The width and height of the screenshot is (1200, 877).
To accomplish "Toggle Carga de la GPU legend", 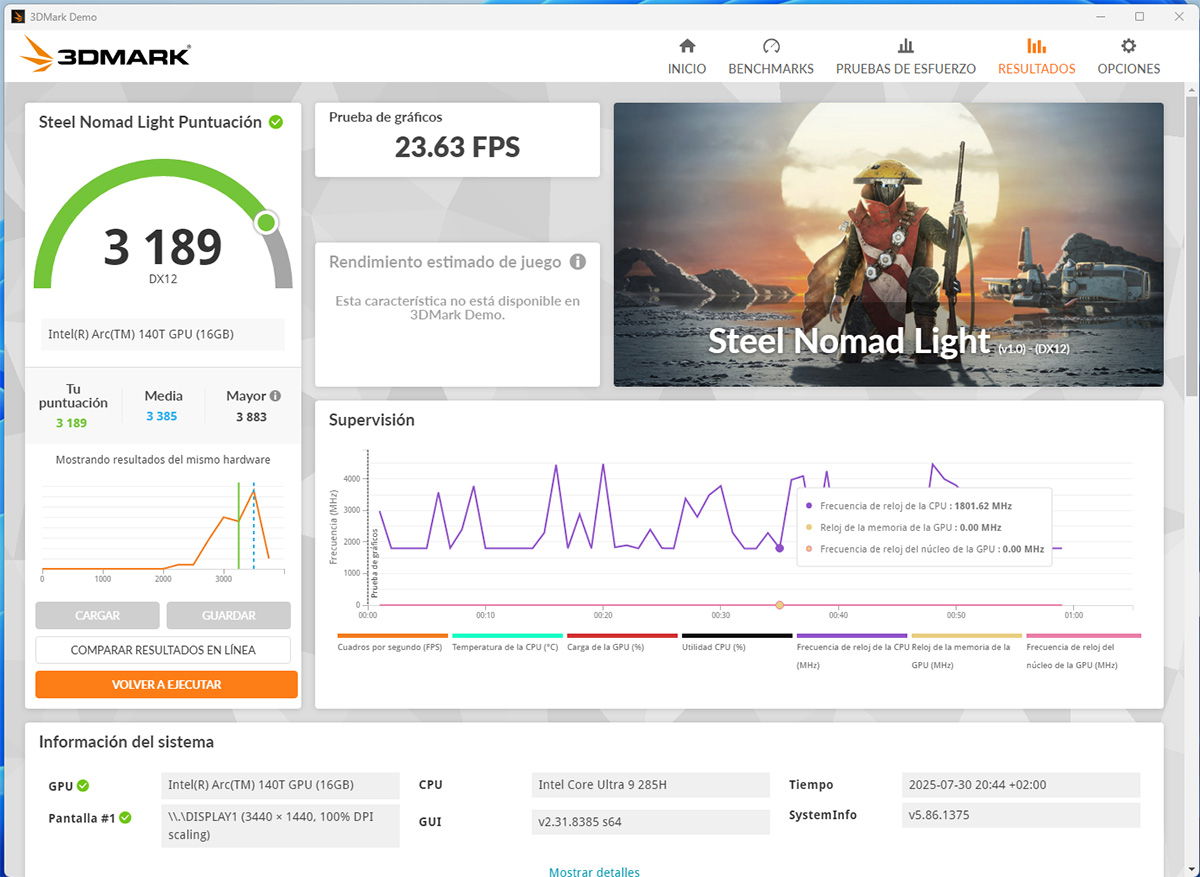I will pyautogui.click(x=622, y=643).
